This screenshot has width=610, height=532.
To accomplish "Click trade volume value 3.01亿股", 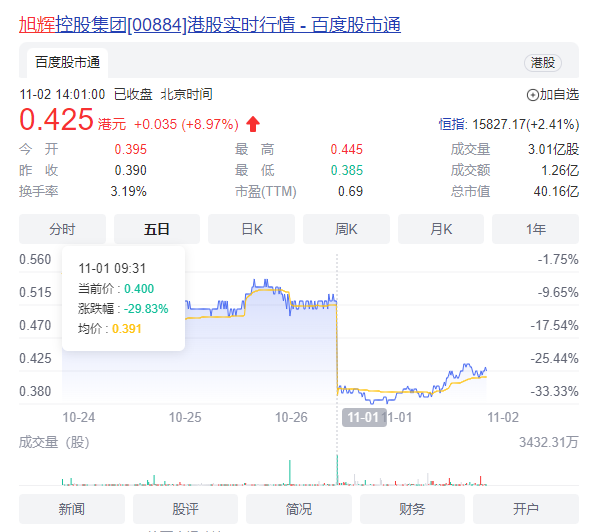I will tap(553, 149).
